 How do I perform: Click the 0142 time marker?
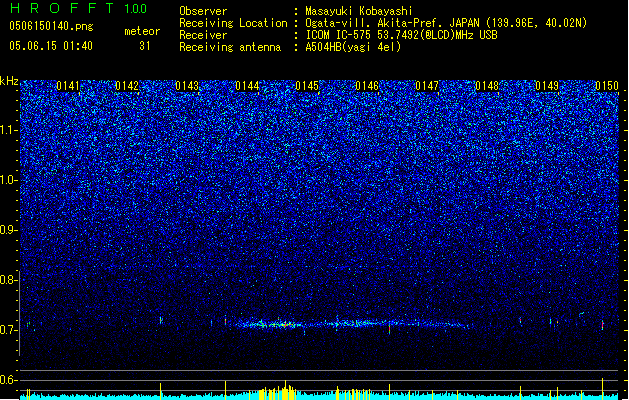127,86
